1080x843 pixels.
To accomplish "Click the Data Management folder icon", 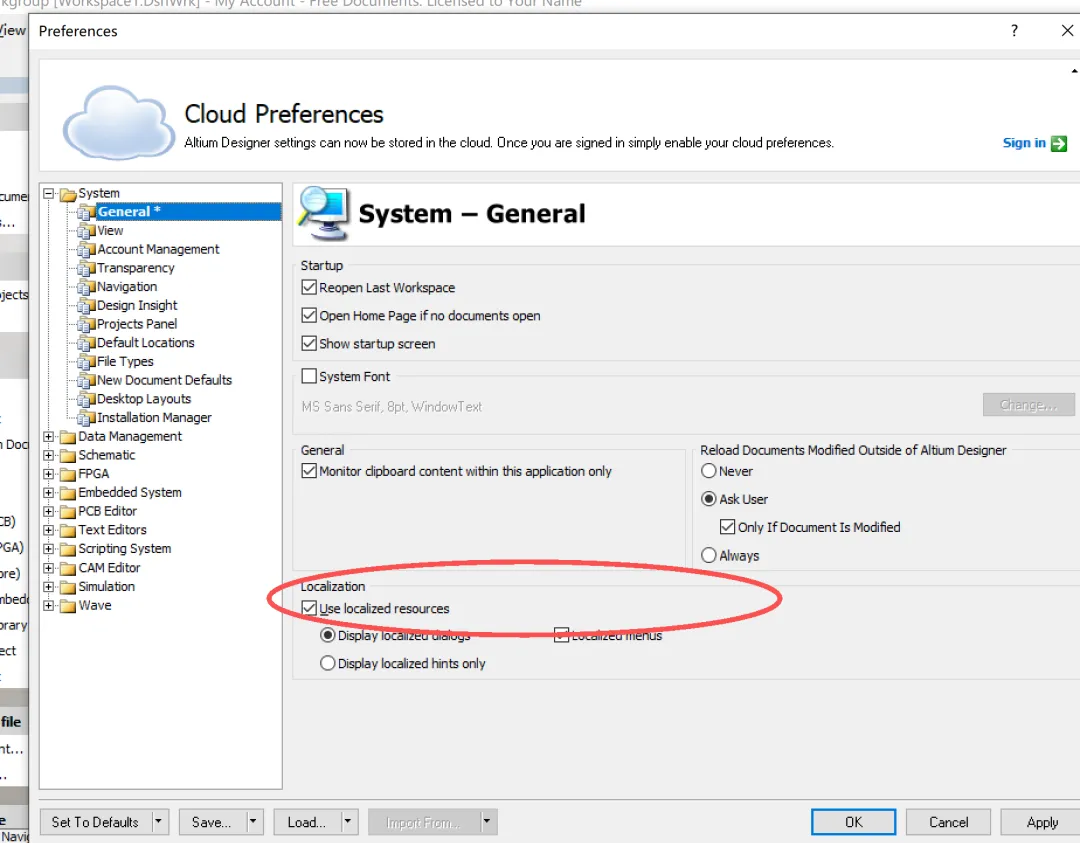I will pos(68,437).
